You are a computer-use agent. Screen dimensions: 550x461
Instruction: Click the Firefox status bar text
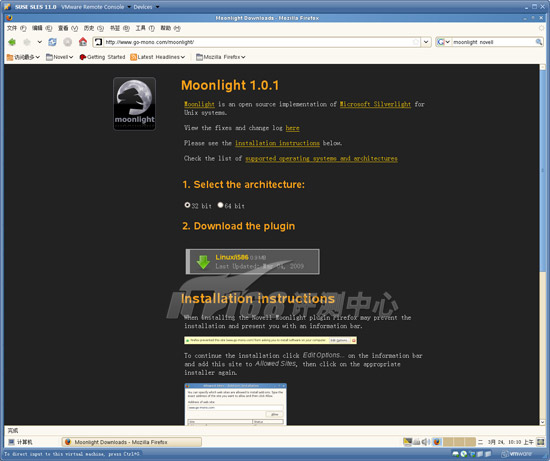[x=13, y=430]
